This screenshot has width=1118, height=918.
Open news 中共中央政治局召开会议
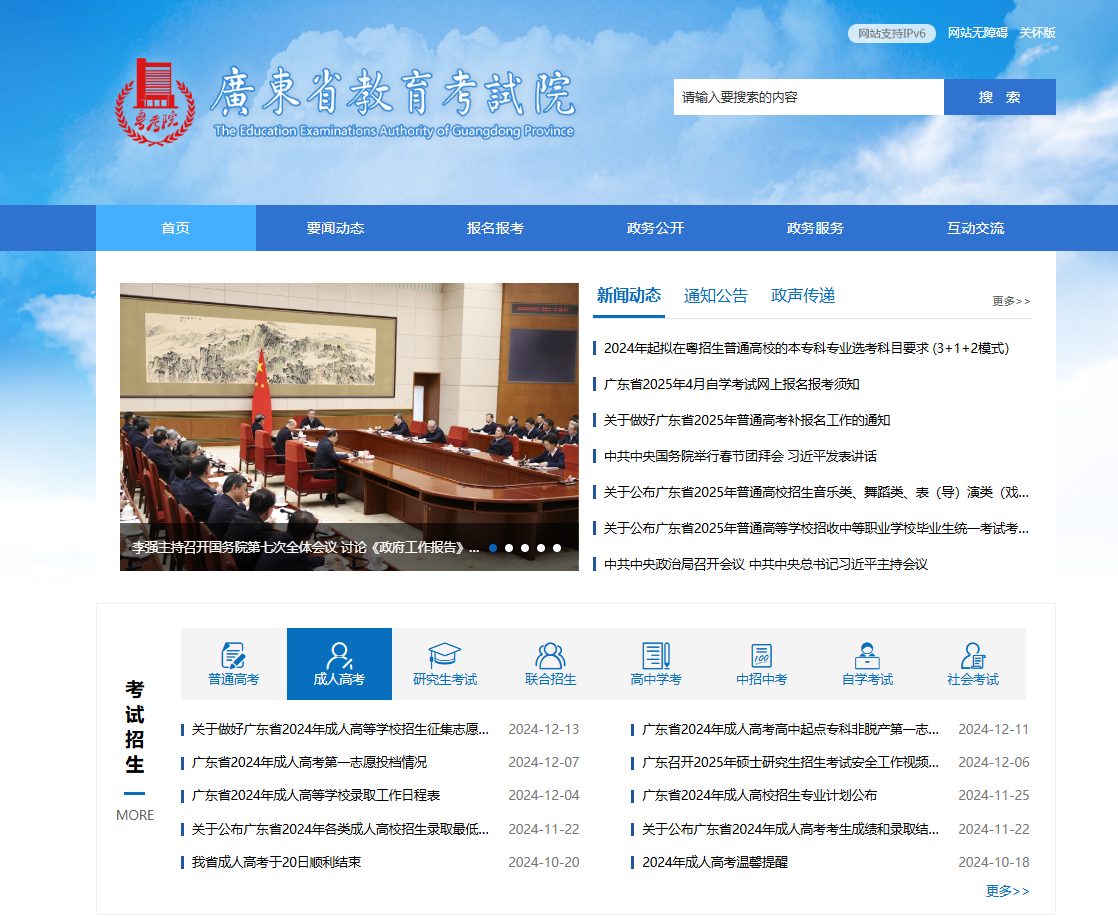coord(766,564)
